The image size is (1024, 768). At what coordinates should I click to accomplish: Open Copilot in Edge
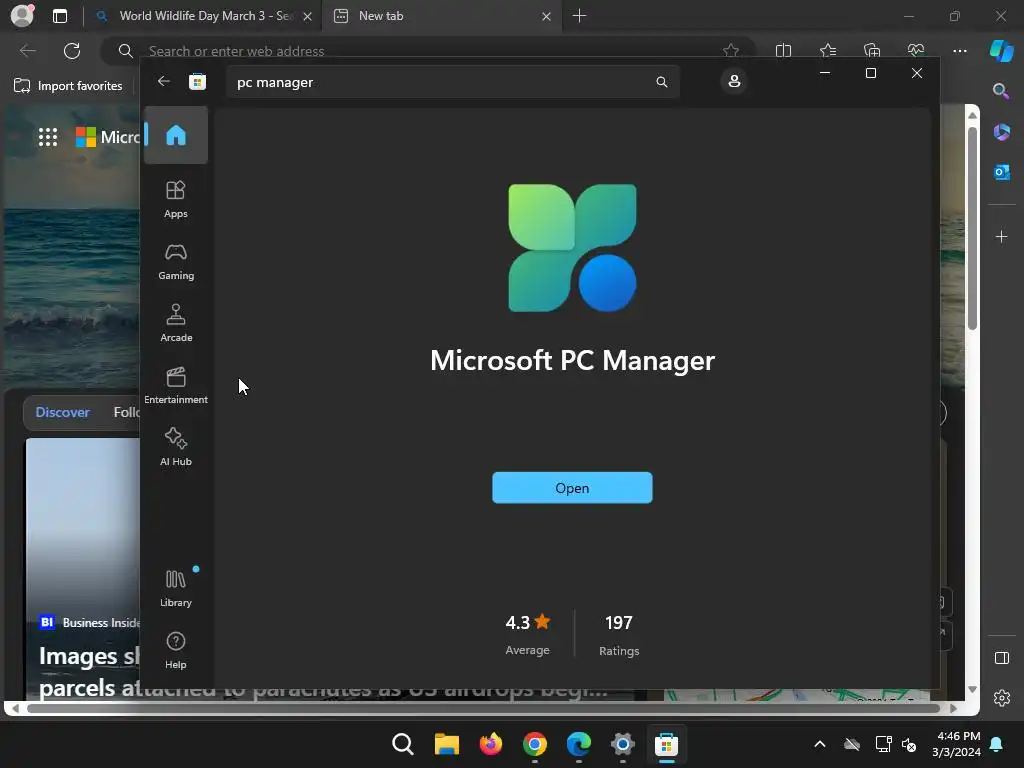[1001, 51]
